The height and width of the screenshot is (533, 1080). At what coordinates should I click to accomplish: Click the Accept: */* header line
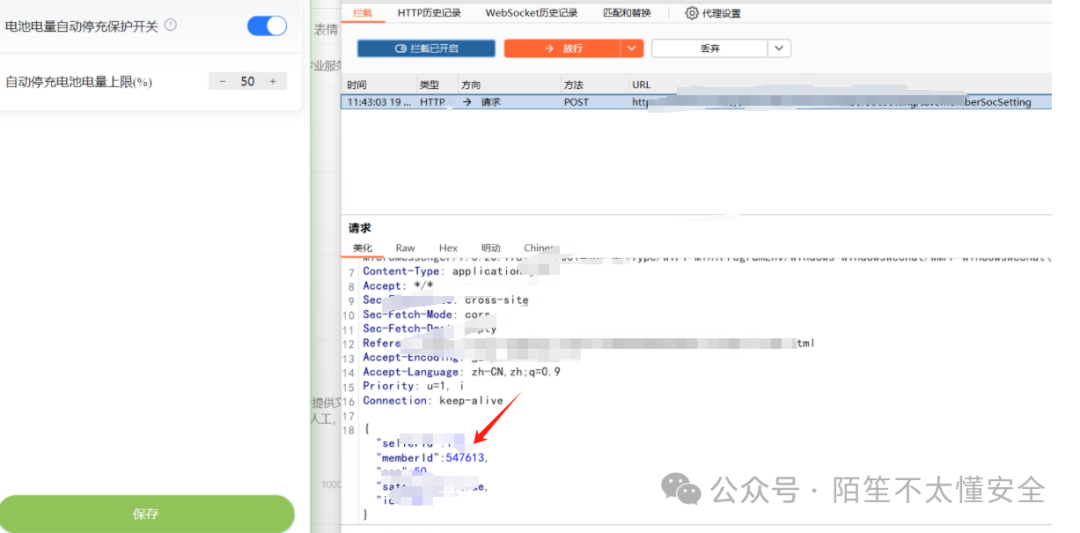pos(397,286)
